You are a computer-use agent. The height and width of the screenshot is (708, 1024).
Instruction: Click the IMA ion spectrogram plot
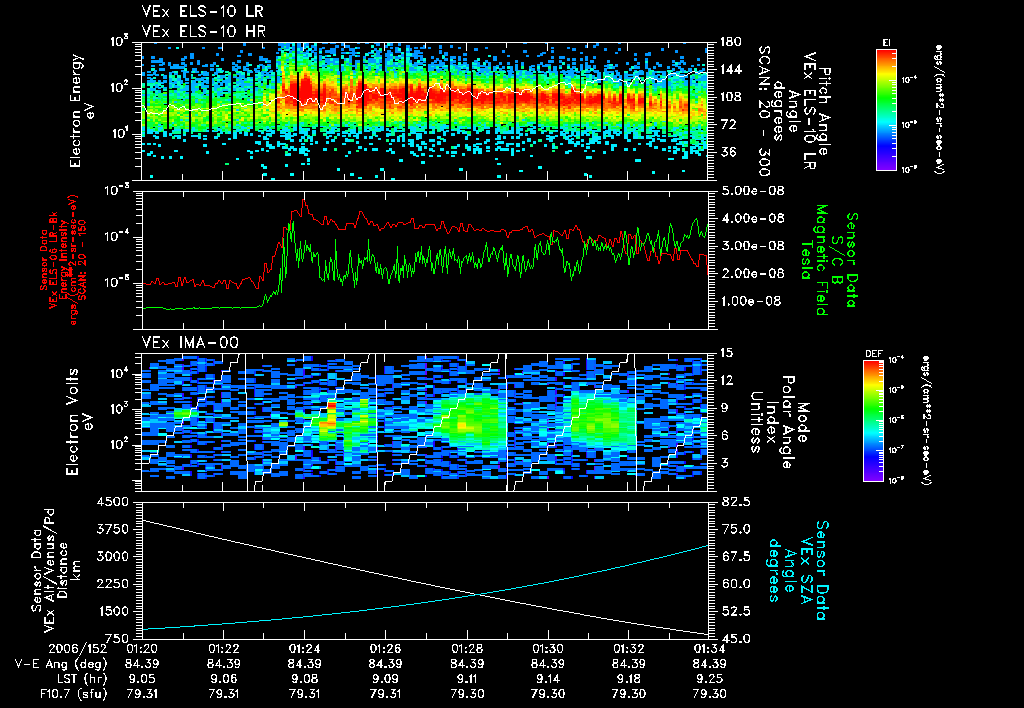pyautogui.click(x=424, y=422)
